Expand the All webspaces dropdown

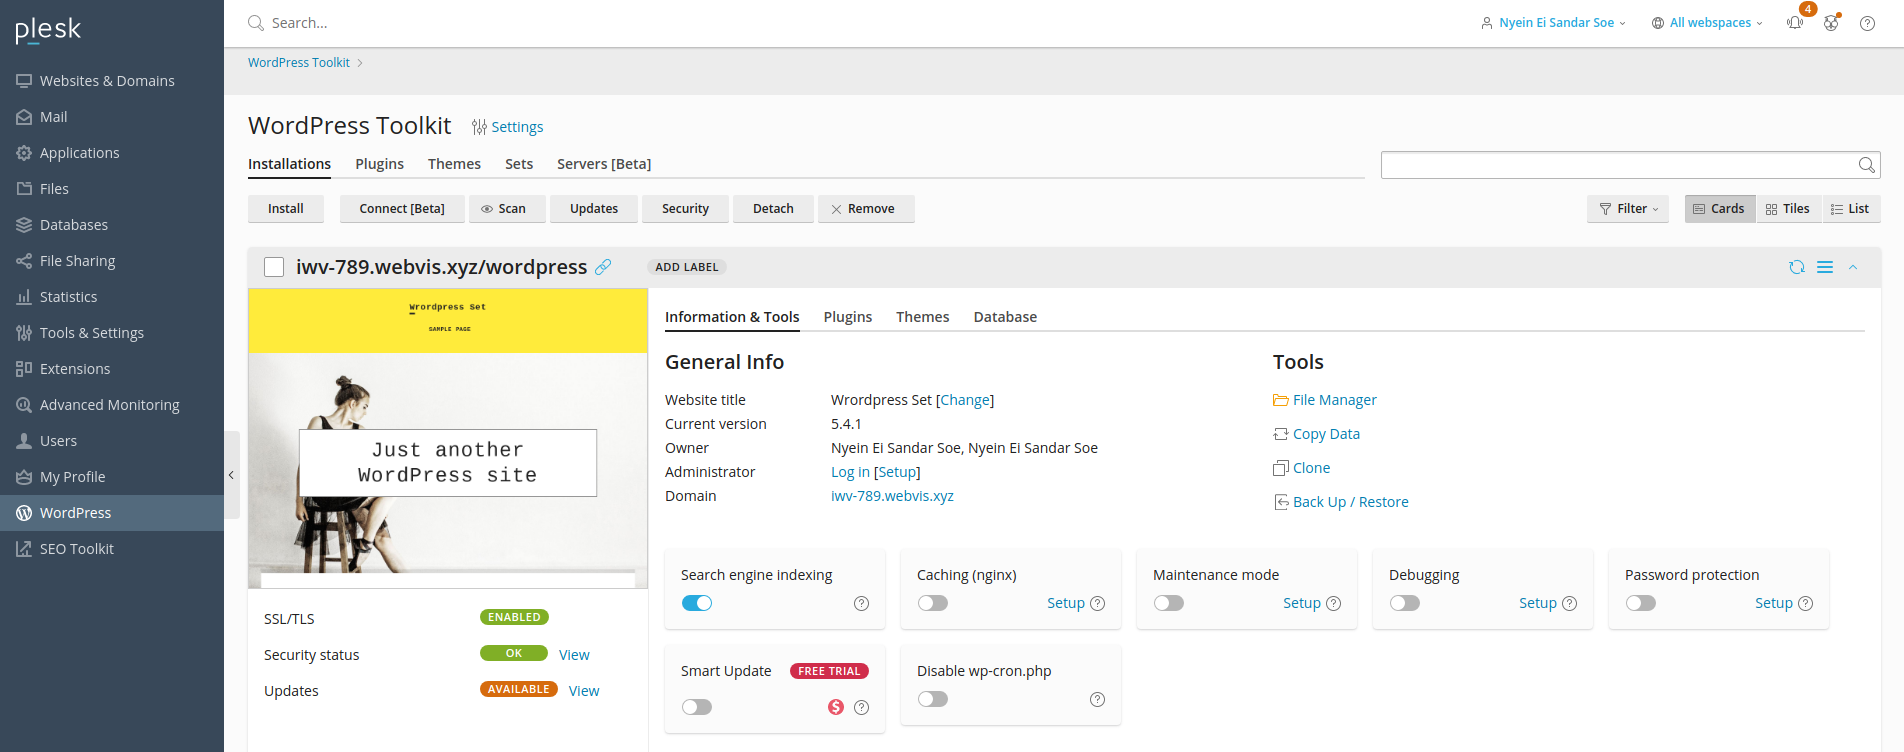tap(1708, 23)
